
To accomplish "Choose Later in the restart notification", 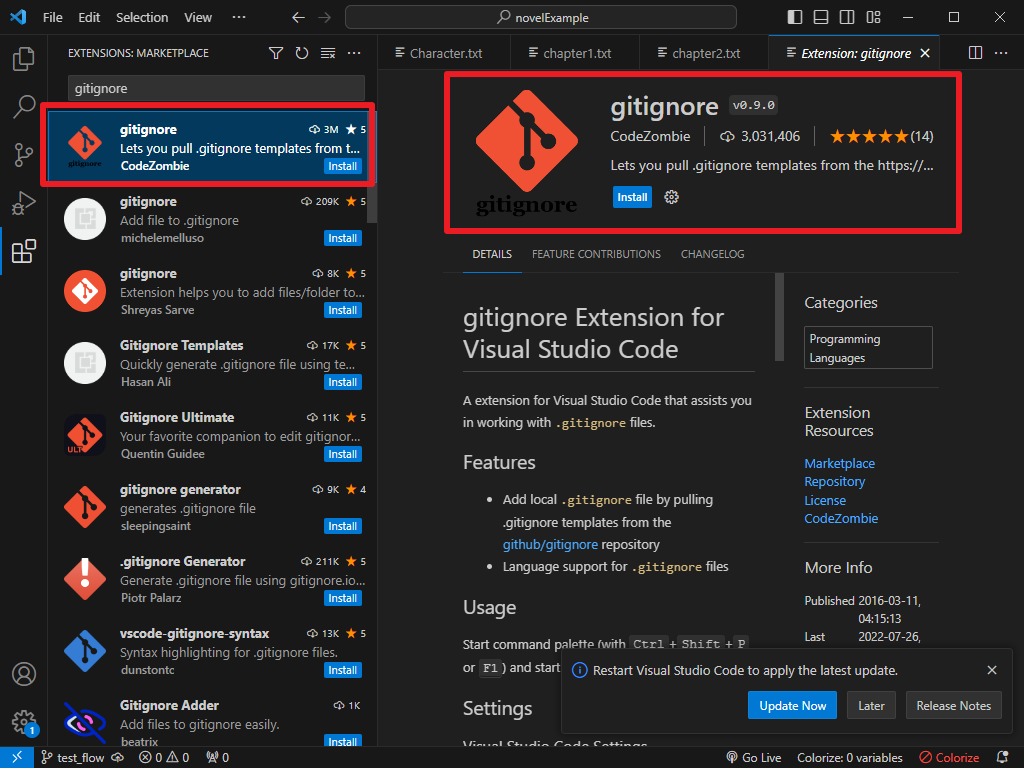I will click(871, 705).
